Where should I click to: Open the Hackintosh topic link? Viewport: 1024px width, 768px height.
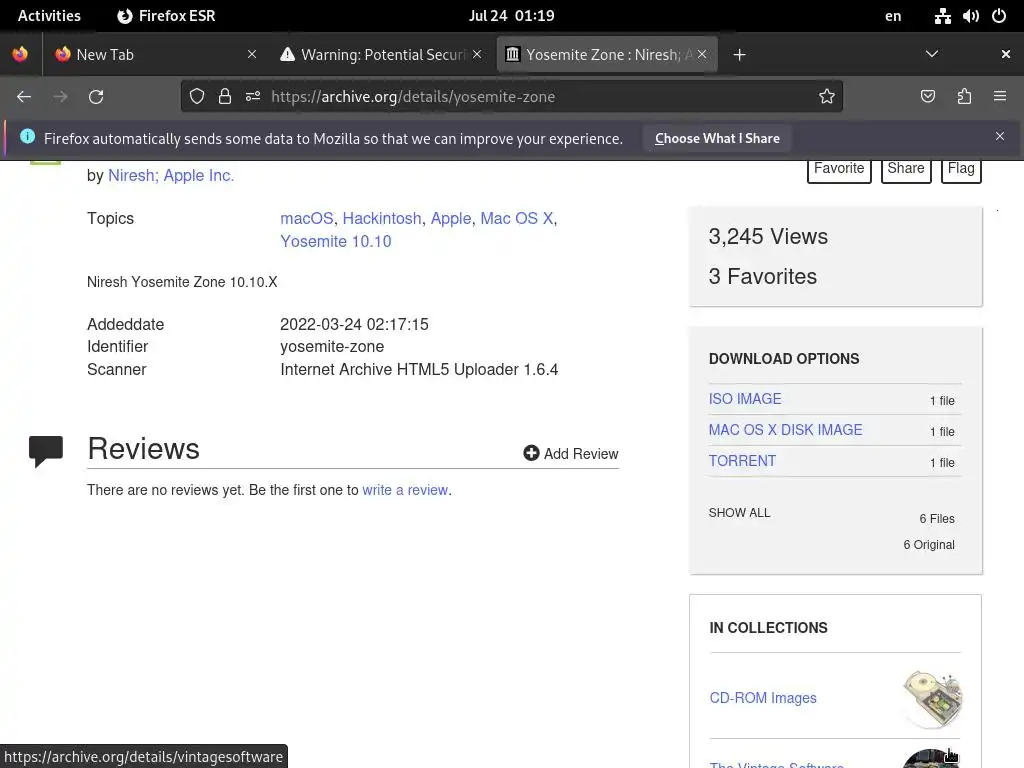click(382, 218)
